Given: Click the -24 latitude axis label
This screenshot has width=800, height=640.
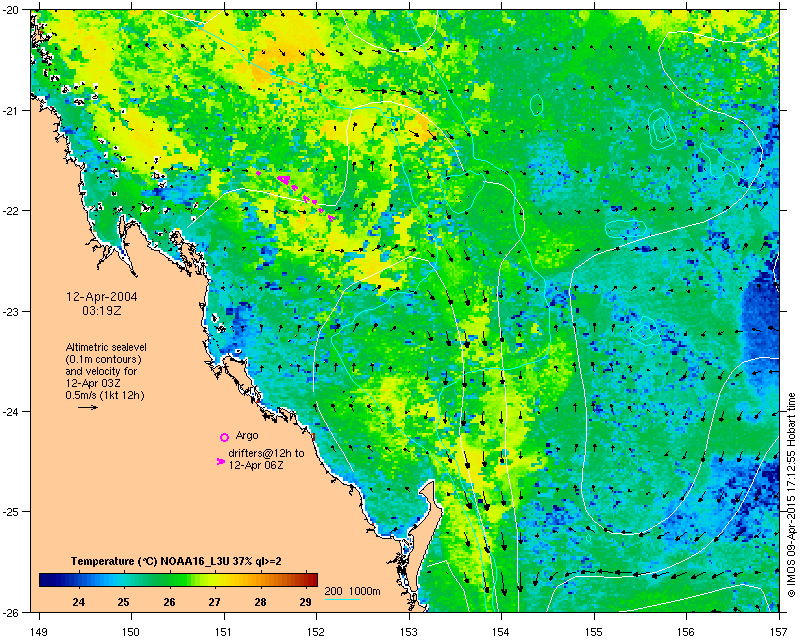Looking at the screenshot, I should click(12, 411).
